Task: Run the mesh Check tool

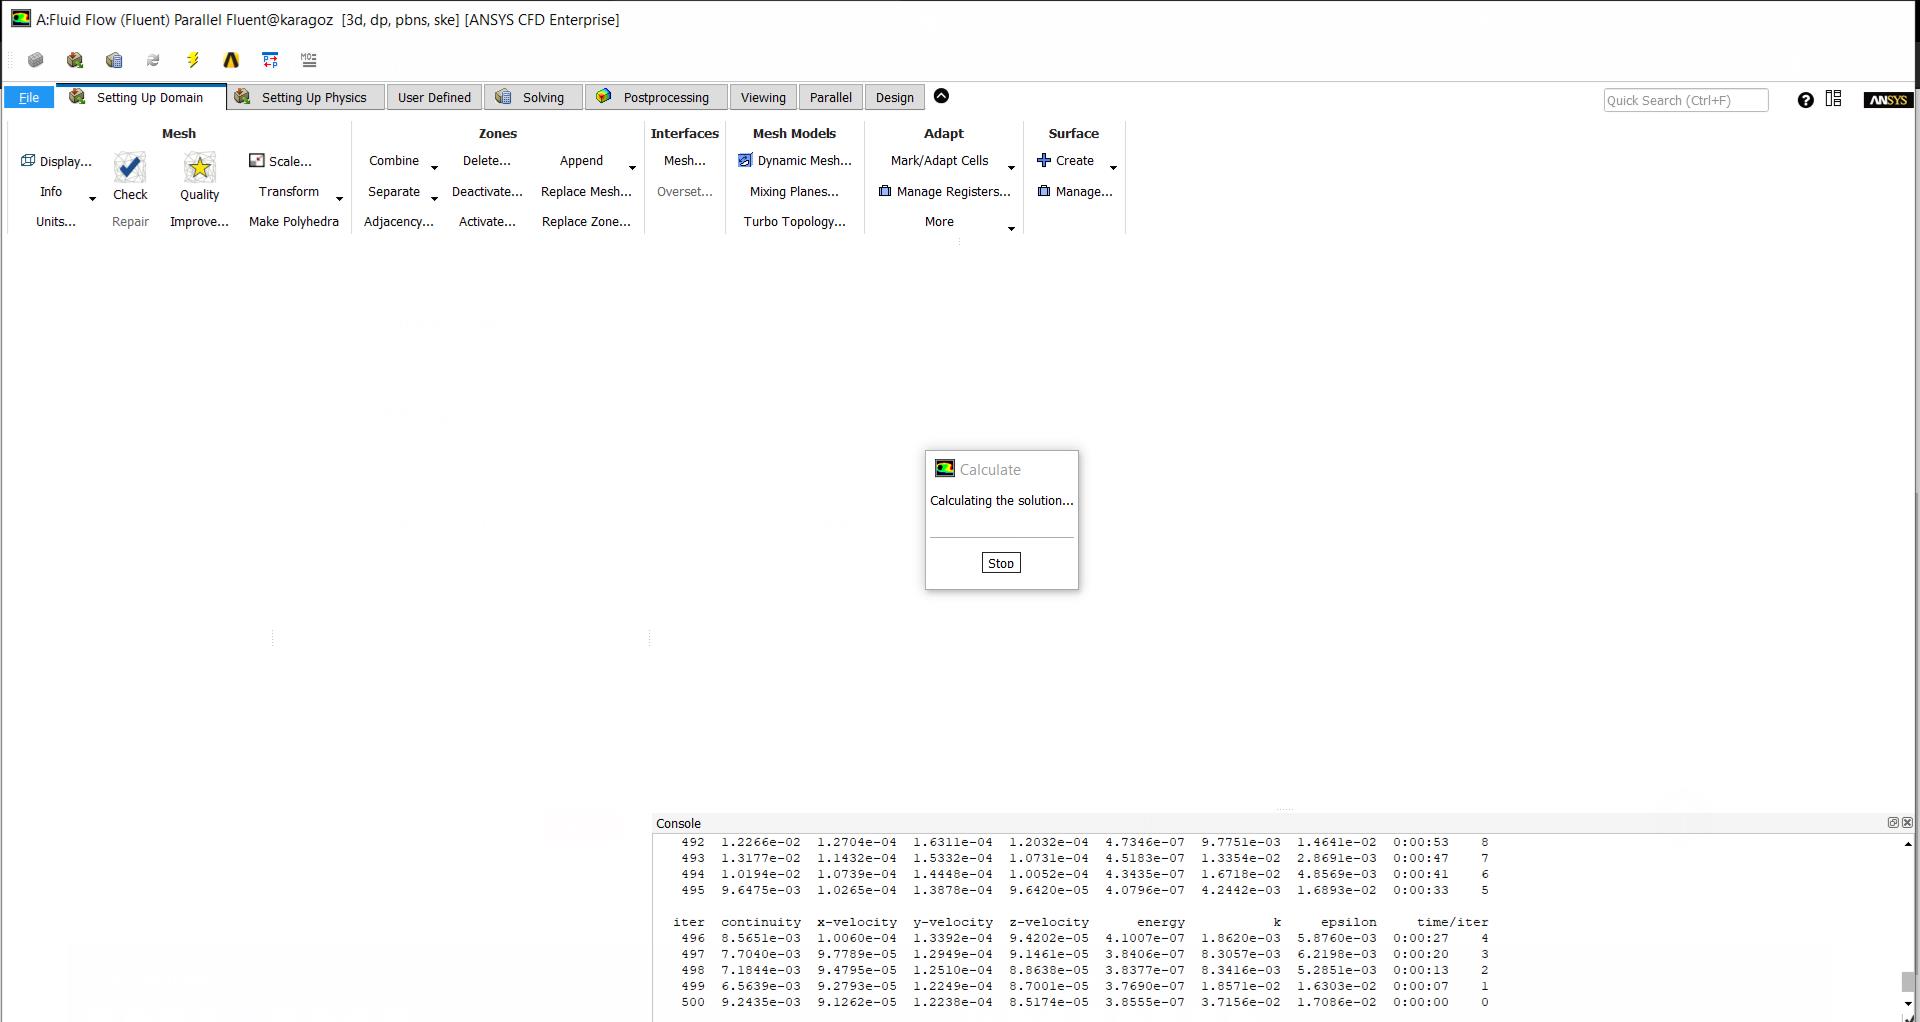Action: pyautogui.click(x=130, y=177)
